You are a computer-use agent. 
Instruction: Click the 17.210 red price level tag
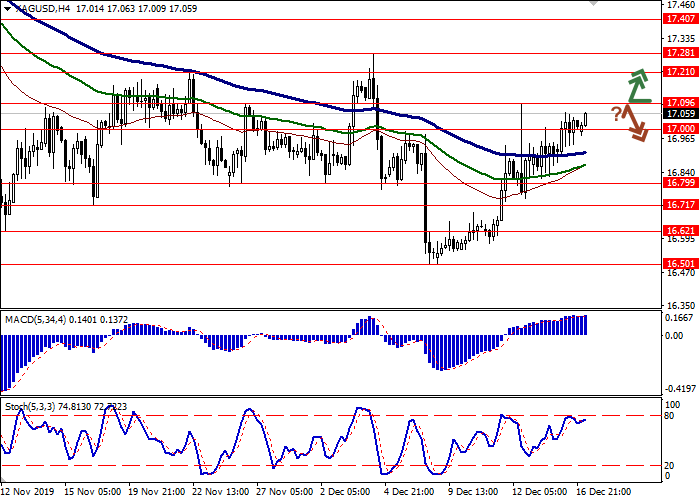point(680,72)
